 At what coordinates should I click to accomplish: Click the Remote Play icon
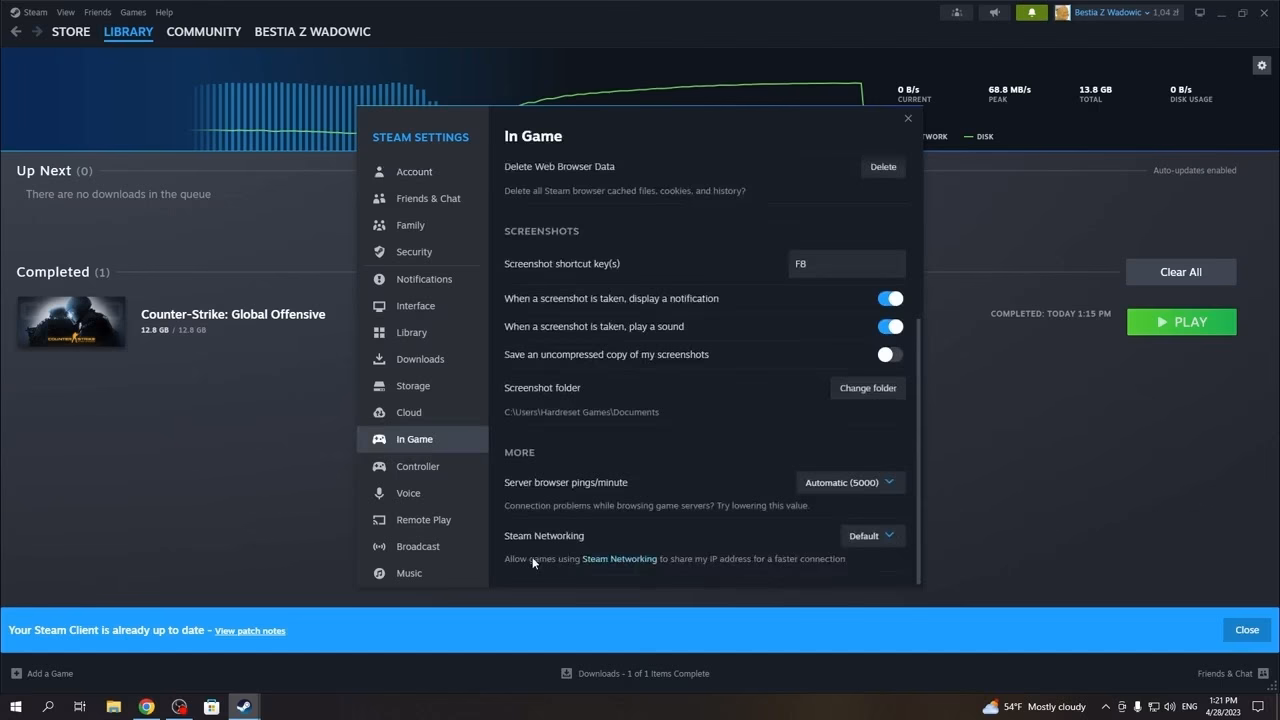coord(379,520)
